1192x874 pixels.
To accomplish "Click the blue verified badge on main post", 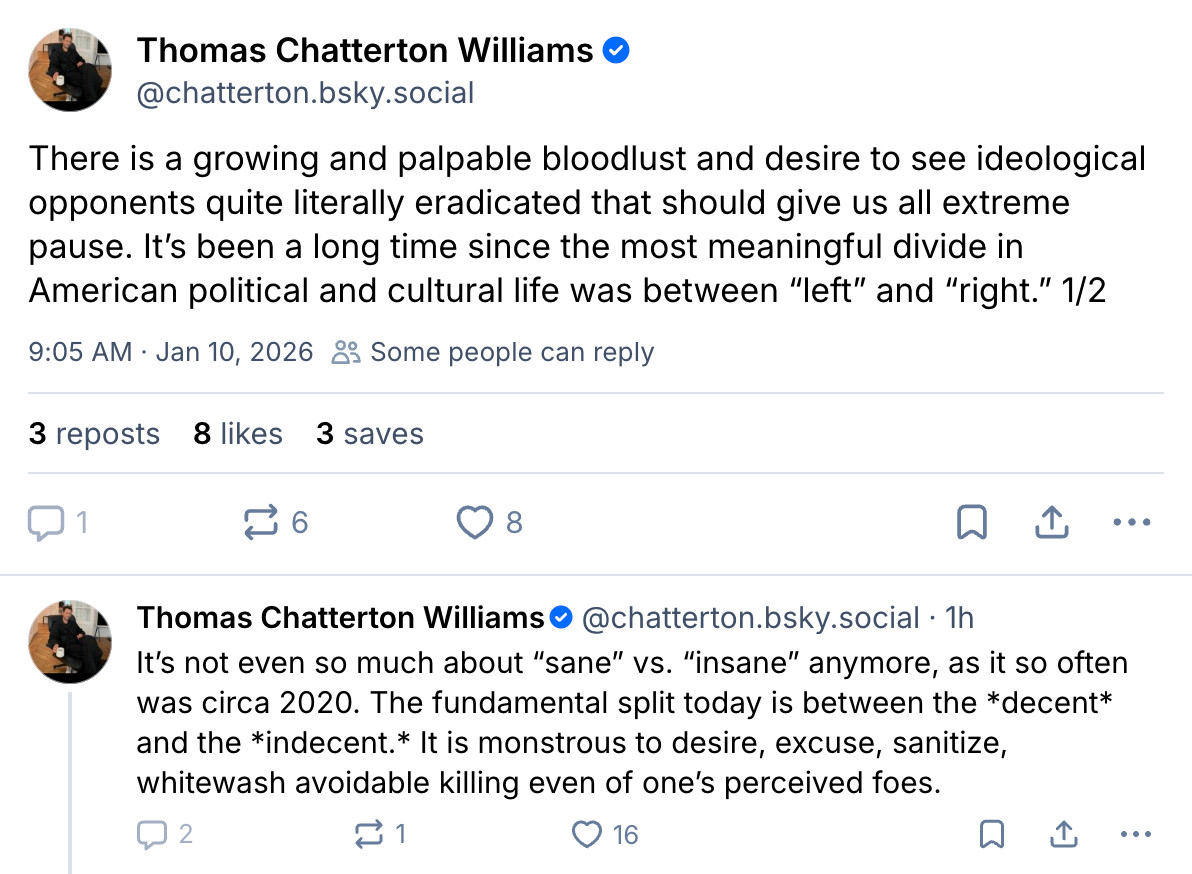I will [616, 50].
